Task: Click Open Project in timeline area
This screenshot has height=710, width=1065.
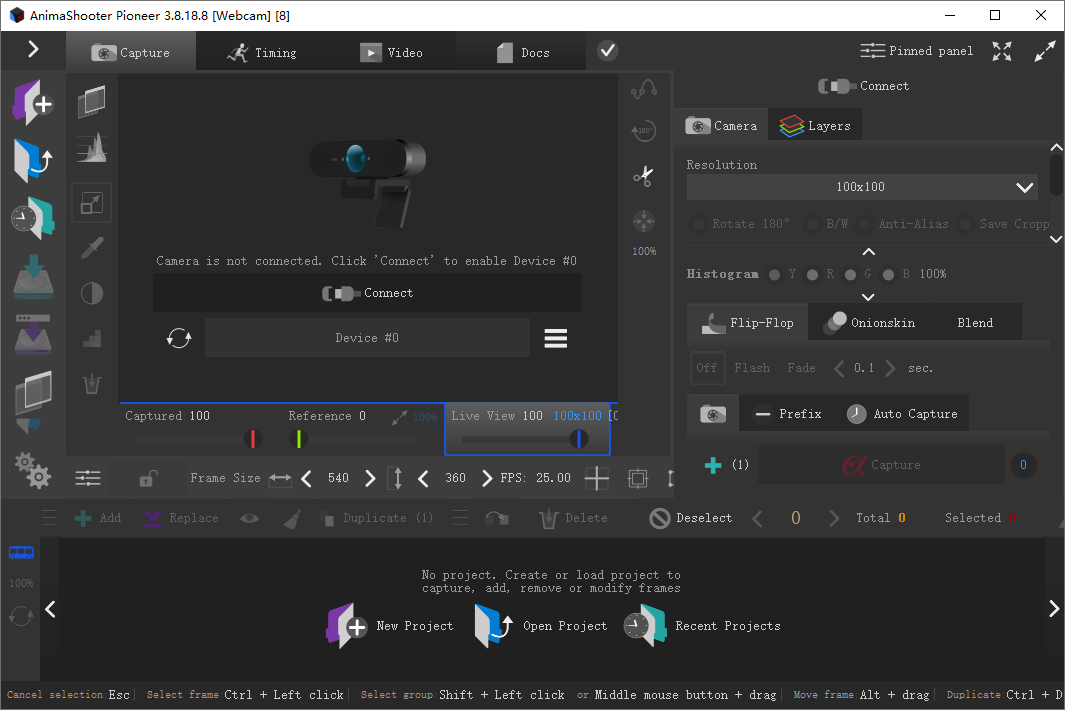Action: tap(541, 626)
